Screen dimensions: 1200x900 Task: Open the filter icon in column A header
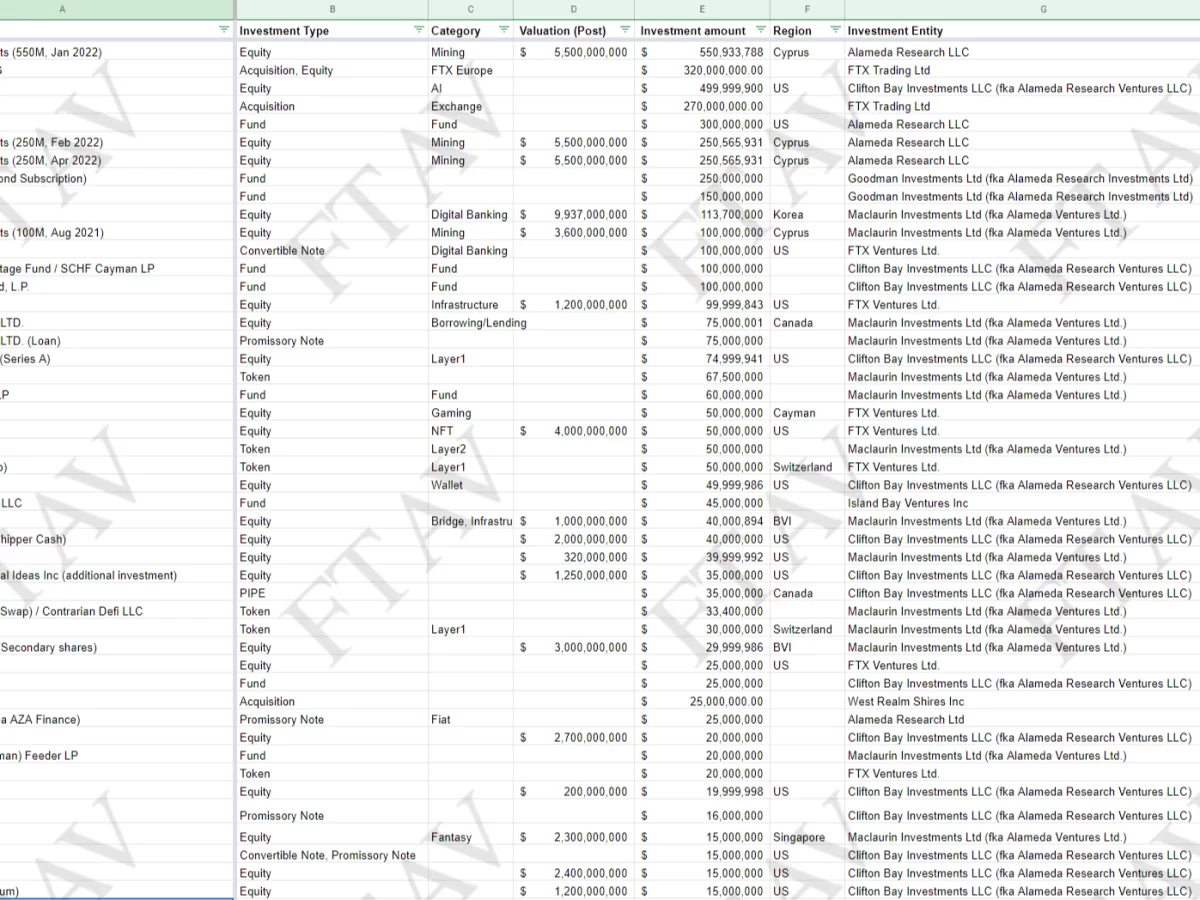[224, 30]
